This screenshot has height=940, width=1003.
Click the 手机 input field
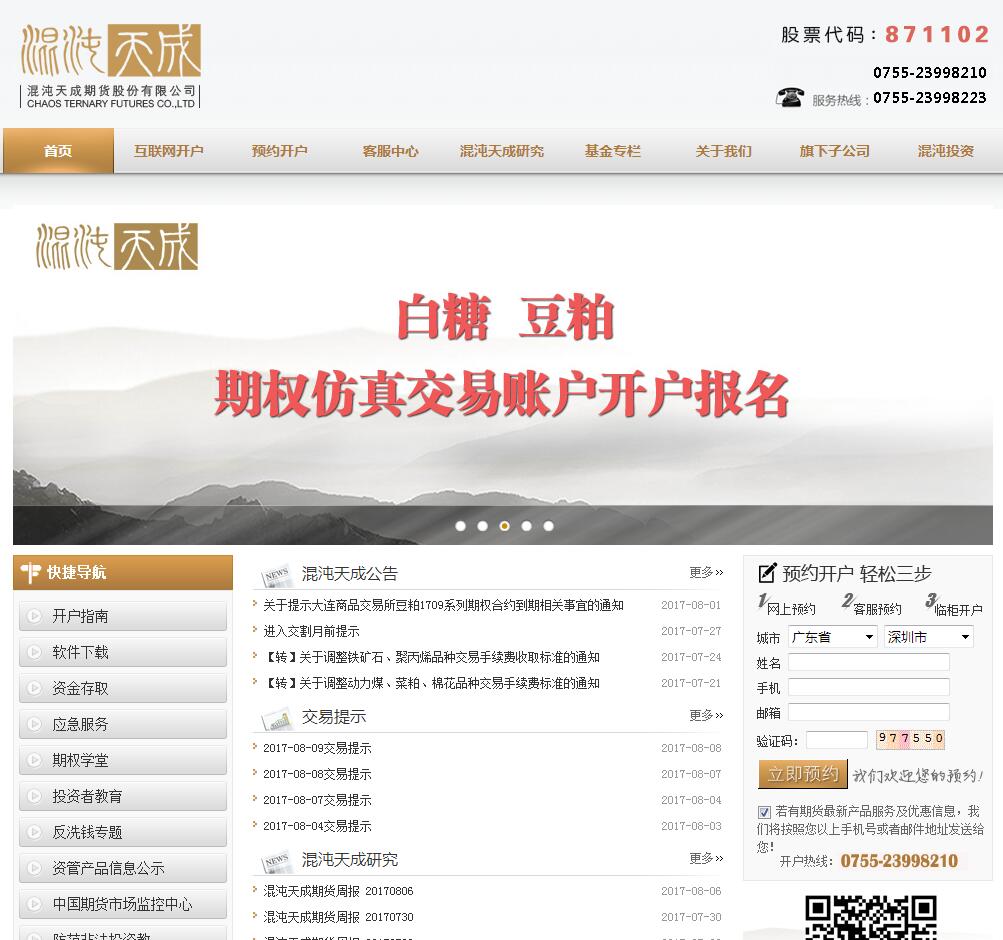(869, 687)
